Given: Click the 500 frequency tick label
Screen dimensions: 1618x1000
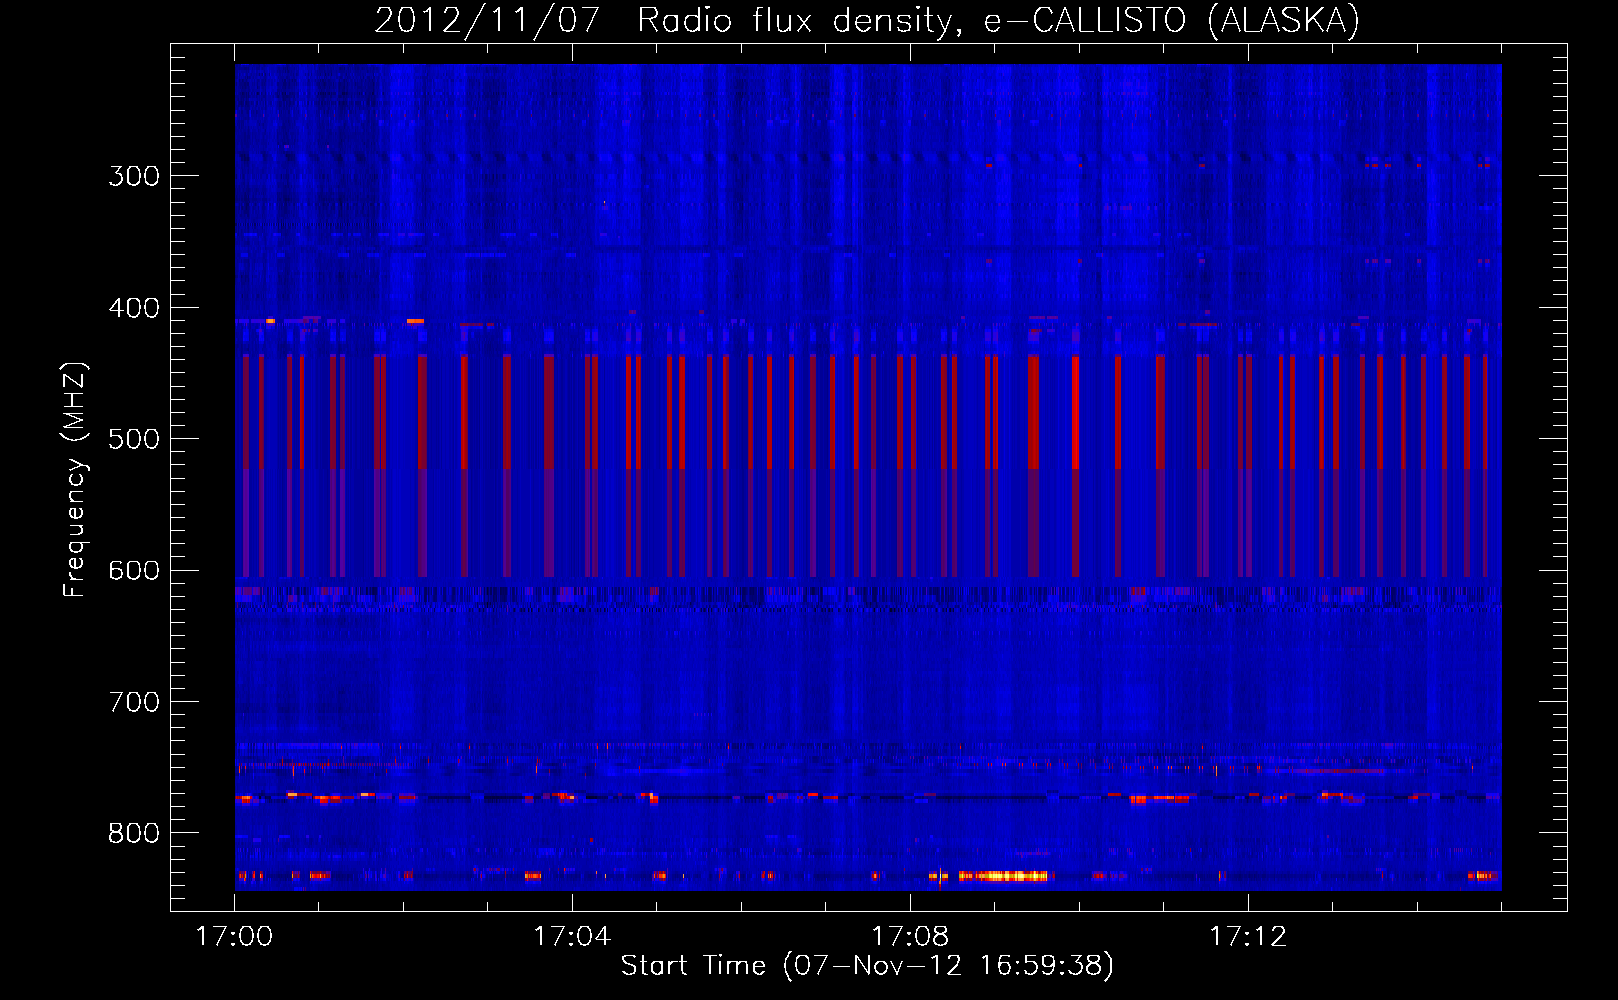Looking at the screenshot, I should click(x=134, y=439).
